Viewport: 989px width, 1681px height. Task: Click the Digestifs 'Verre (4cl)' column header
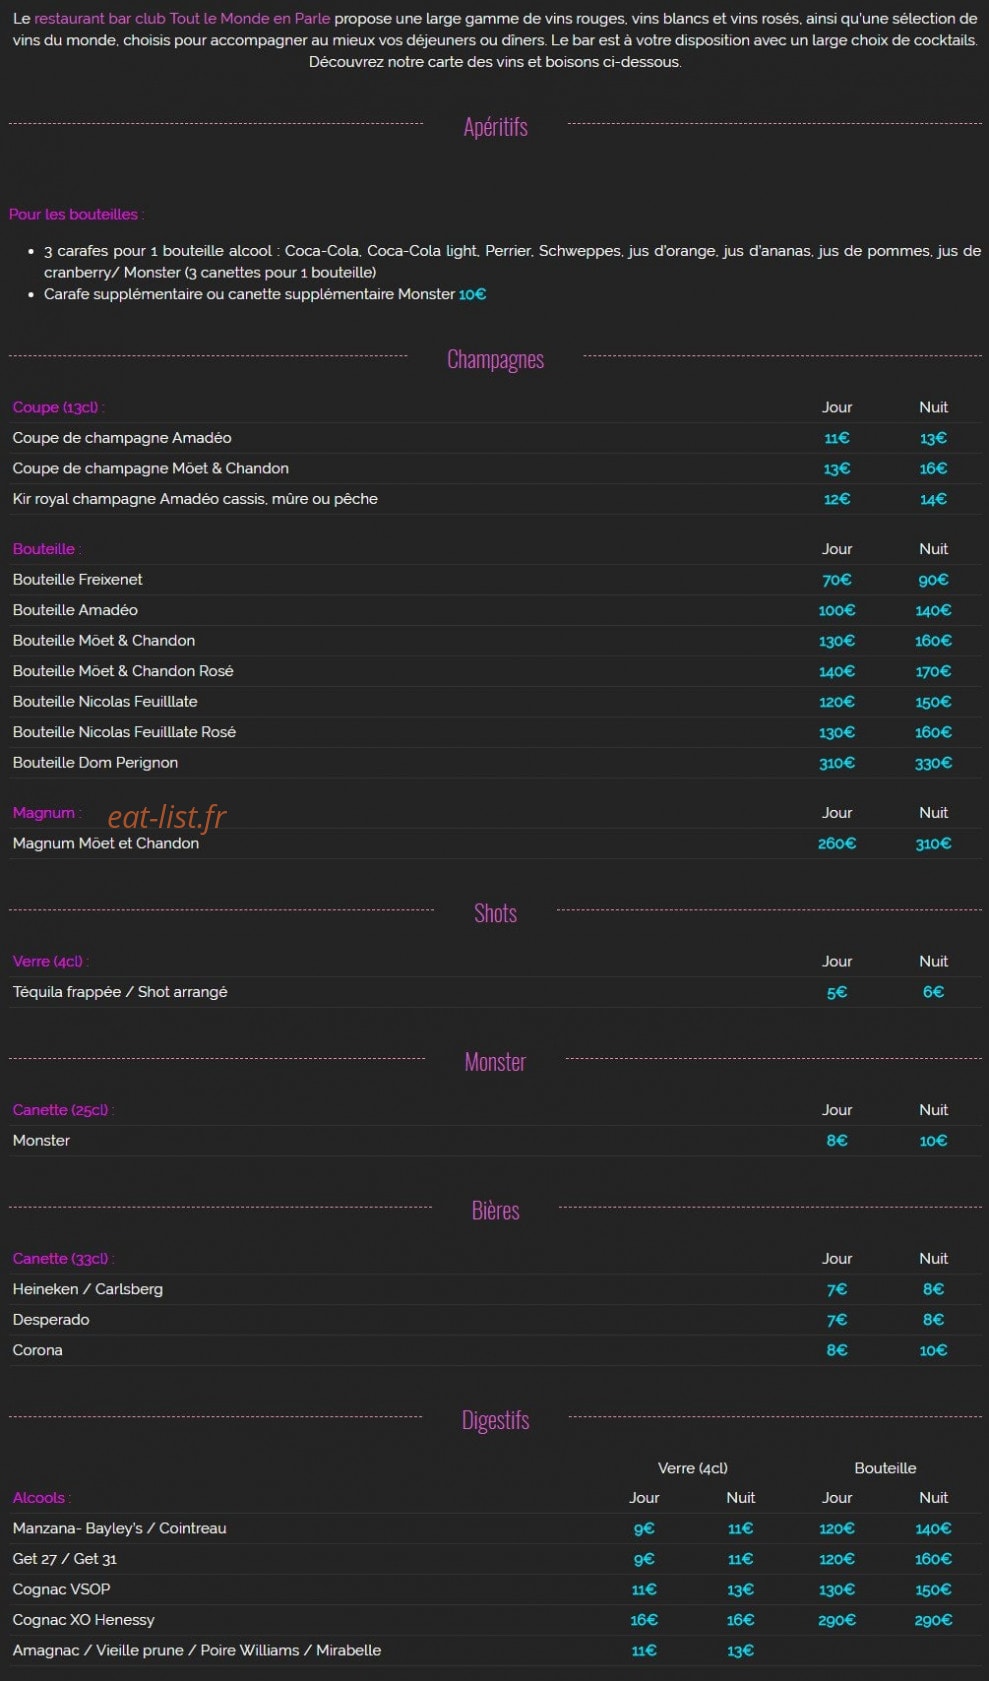(x=693, y=1468)
